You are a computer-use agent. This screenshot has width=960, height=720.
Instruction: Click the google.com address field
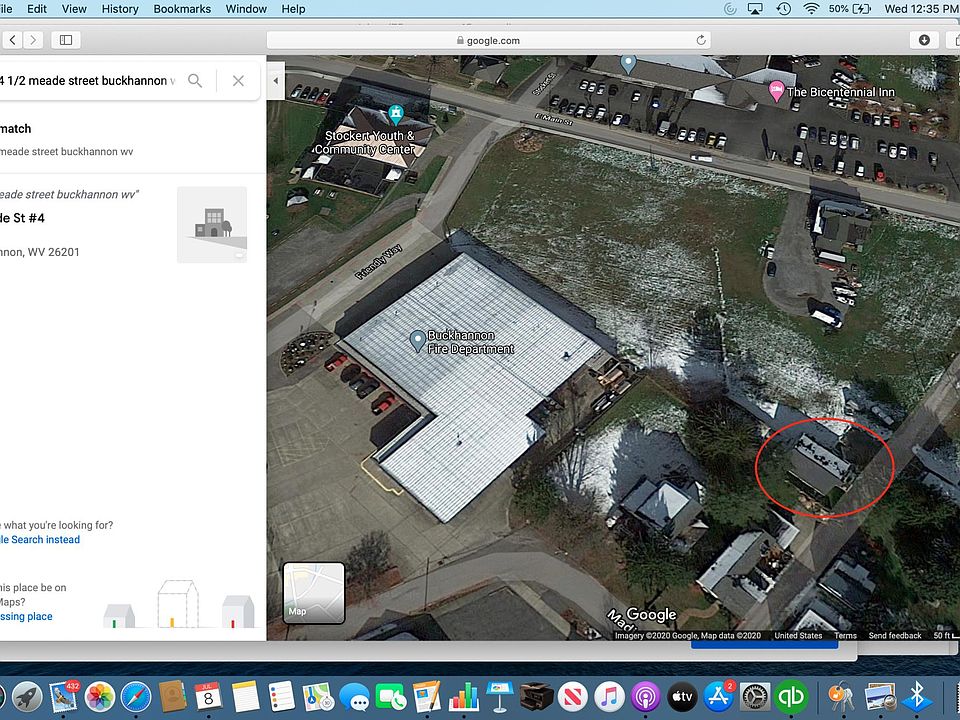pos(488,40)
